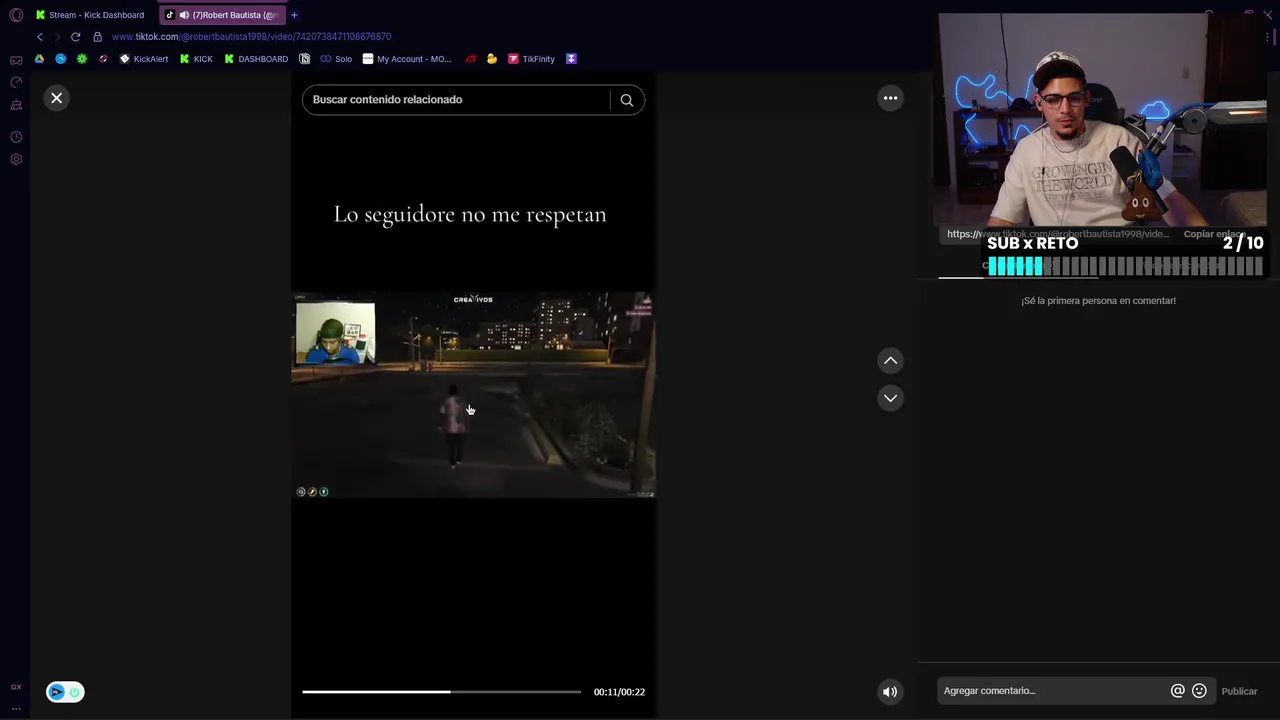Open the Solo bookmark
Image resolution: width=1280 pixels, height=720 pixels.
pos(336,59)
